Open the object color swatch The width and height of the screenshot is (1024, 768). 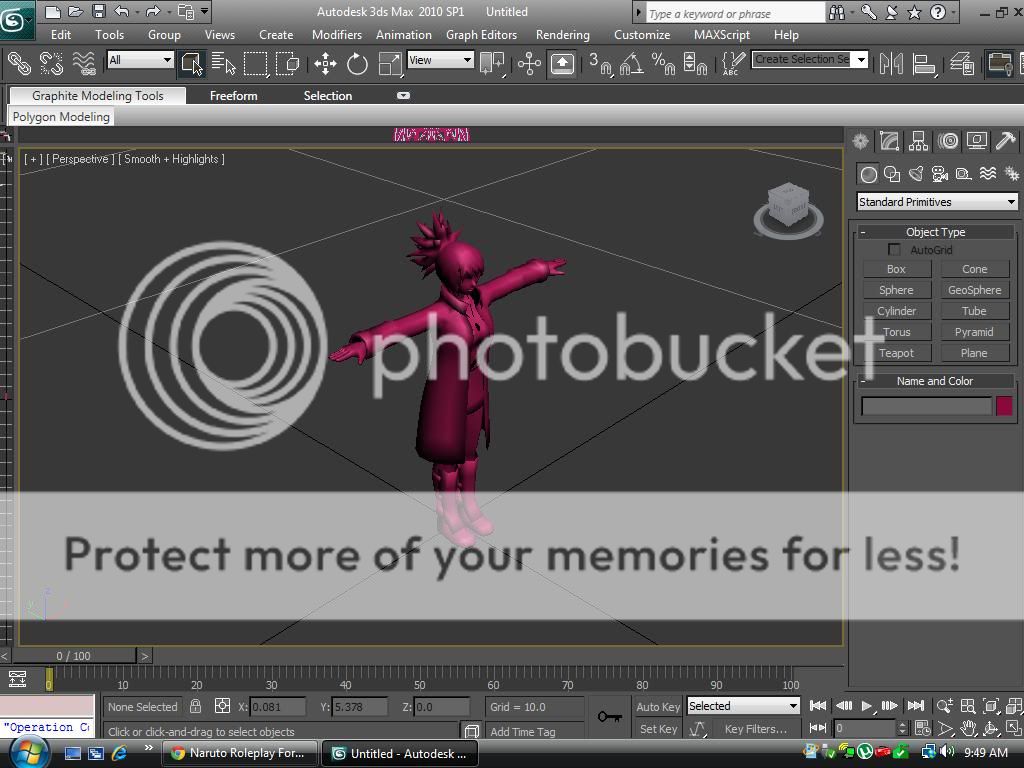coord(1004,406)
